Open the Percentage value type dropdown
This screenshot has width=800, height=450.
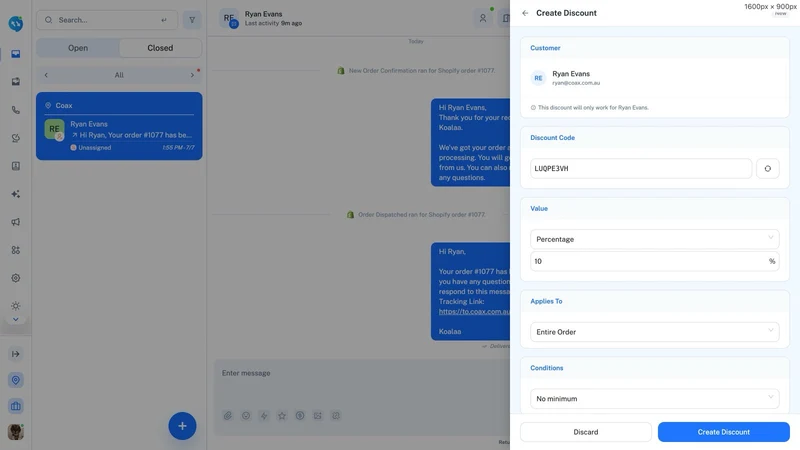point(655,239)
